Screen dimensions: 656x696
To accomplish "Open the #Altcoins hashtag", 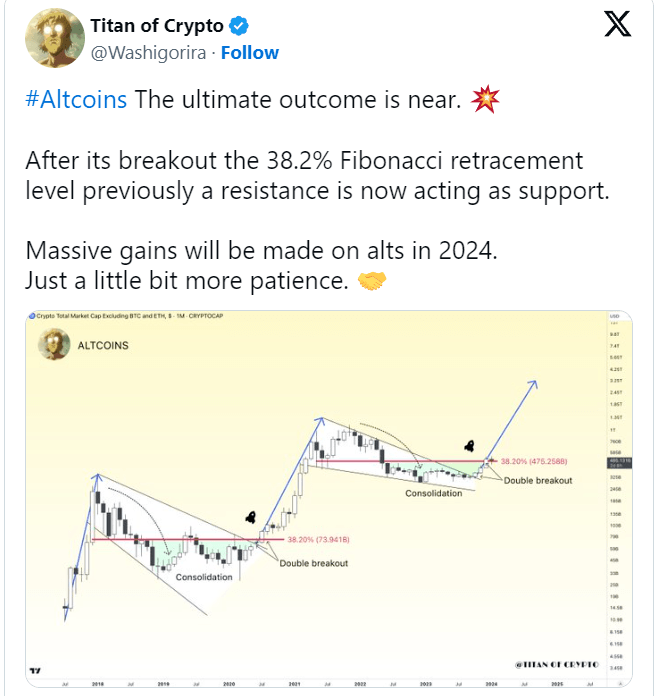I will 76,99.
